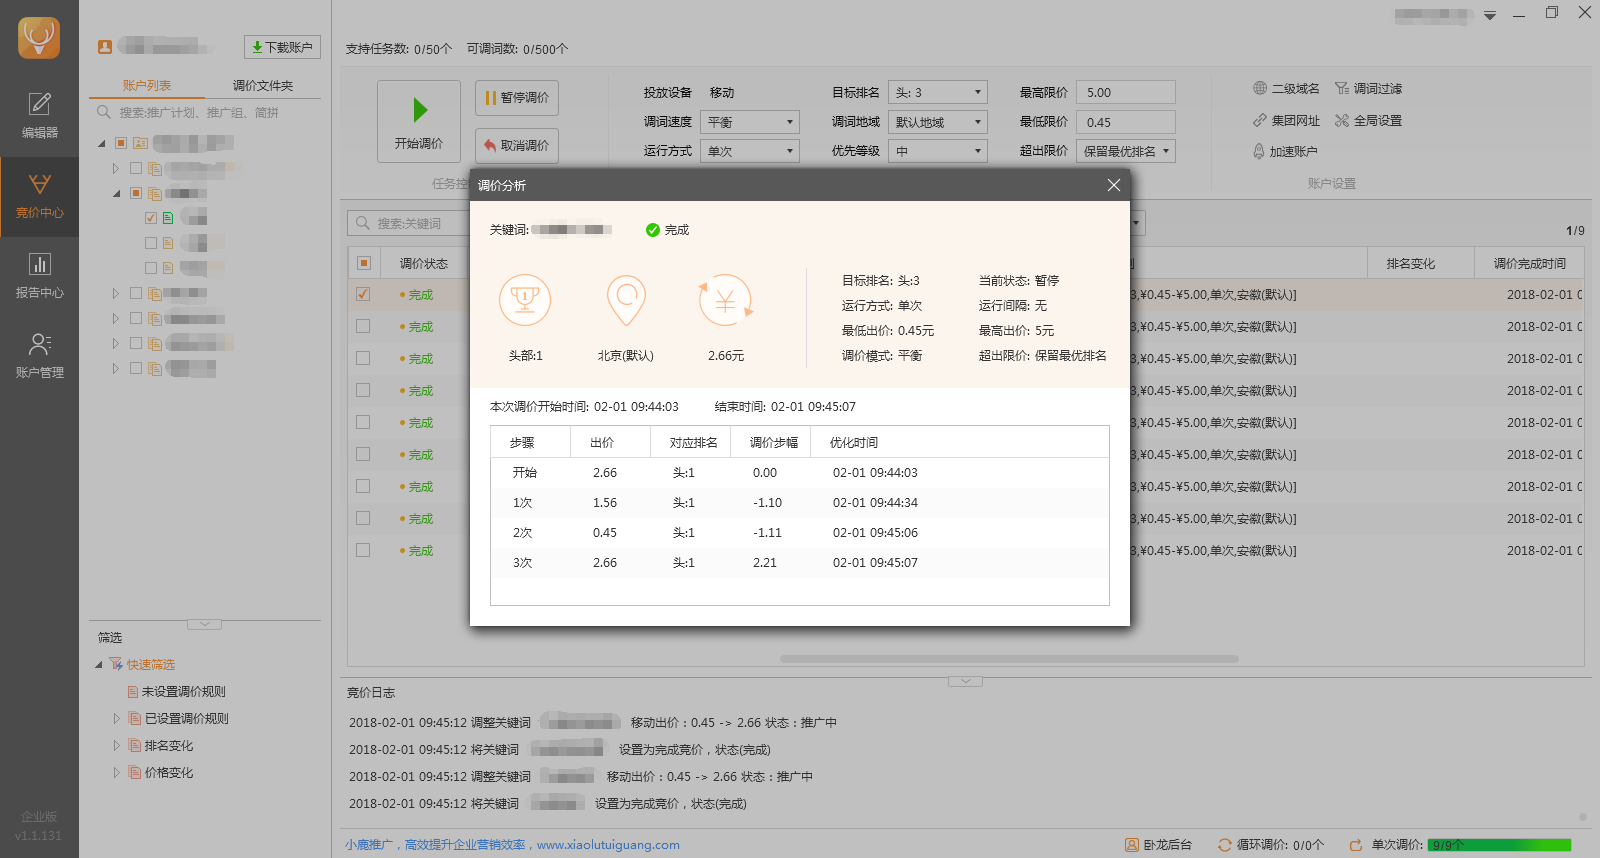Open the www.xiaolutuiguang.com link
This screenshot has height=858, width=1600.
(x=608, y=845)
